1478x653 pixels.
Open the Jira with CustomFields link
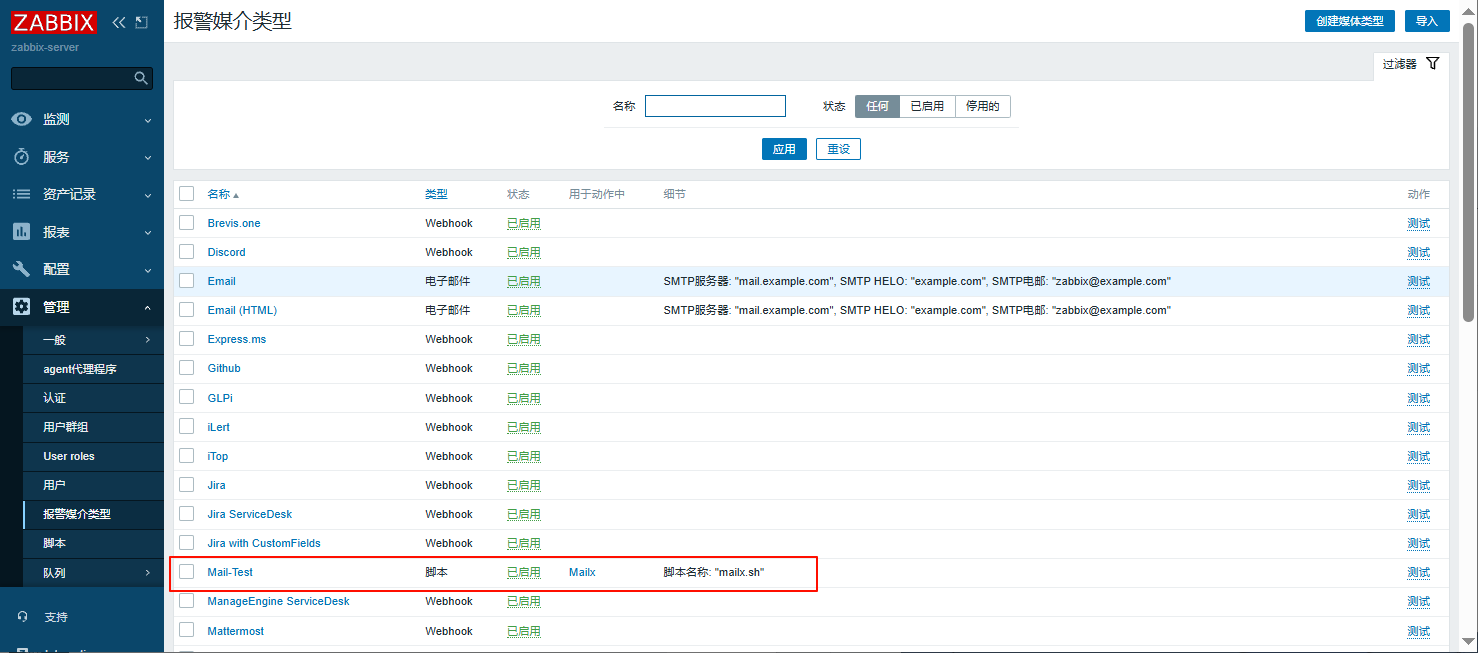click(x=264, y=543)
